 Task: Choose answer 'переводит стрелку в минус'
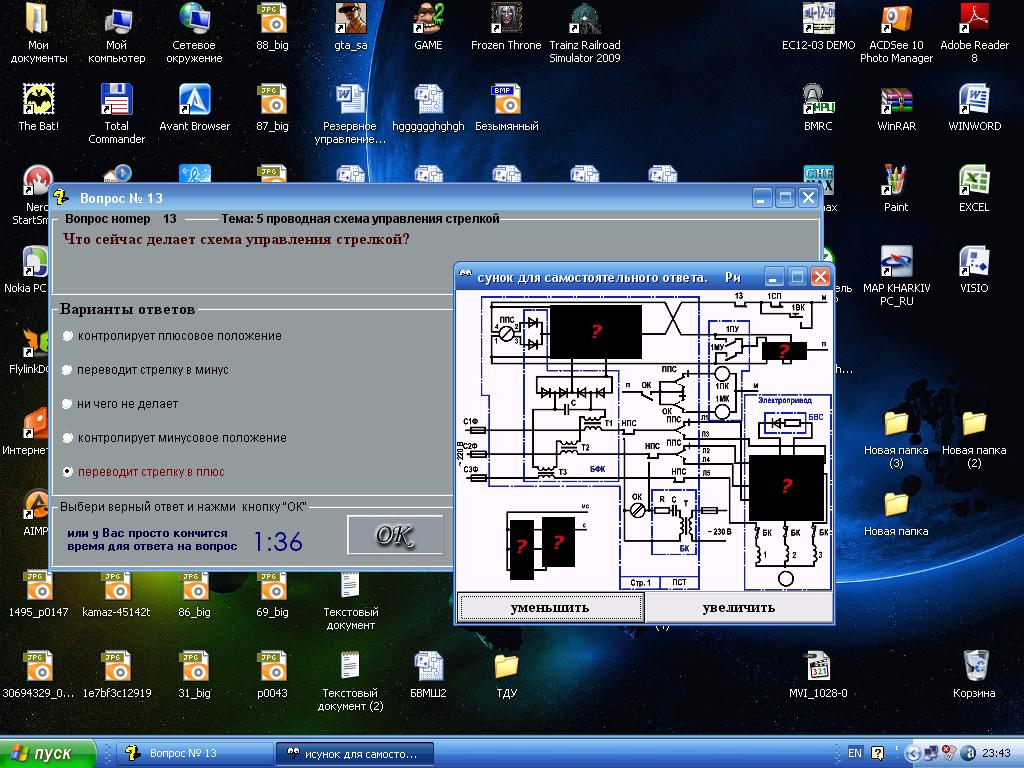pos(68,370)
